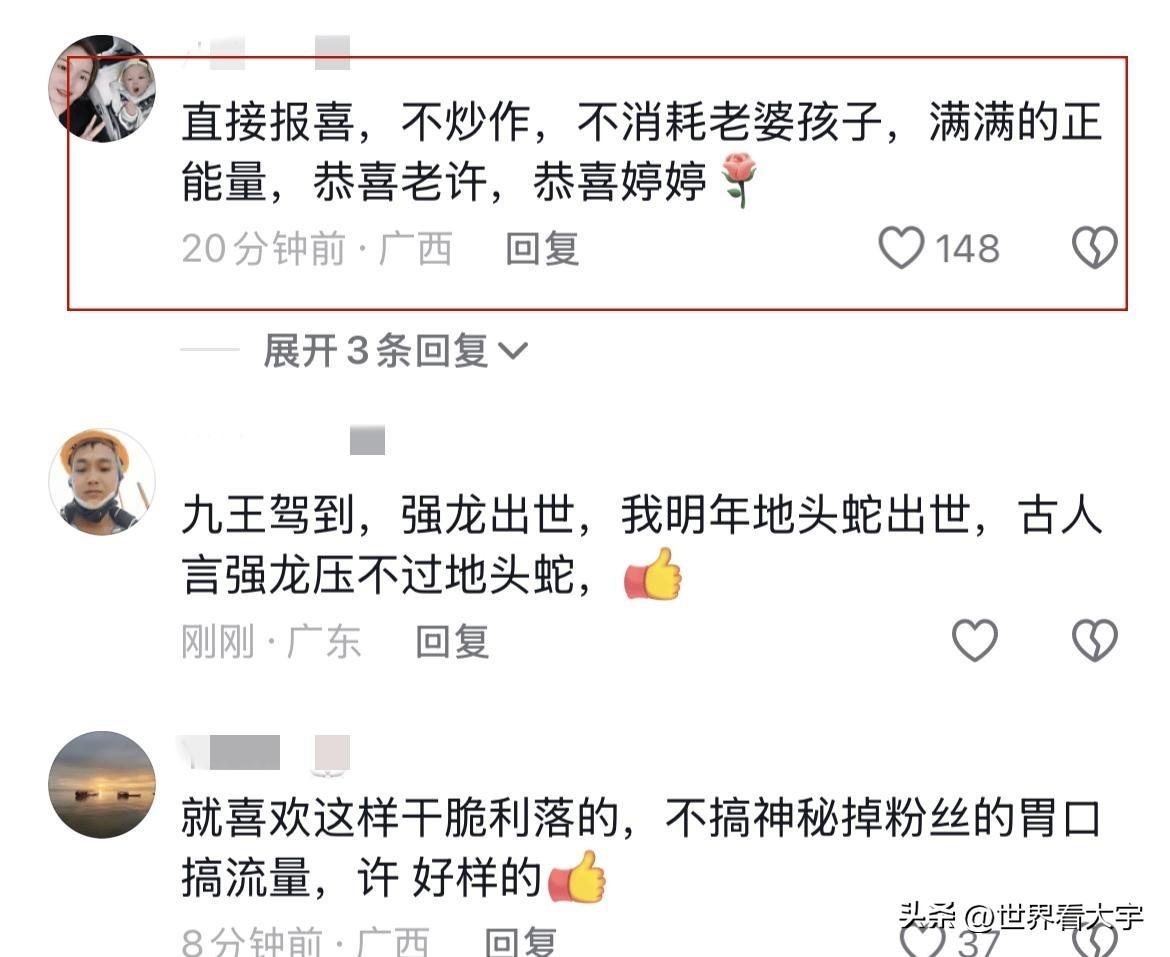The image size is (1170, 957).
Task: Dislike the top Guangxi comment with broken heart
Action: tap(1094, 248)
